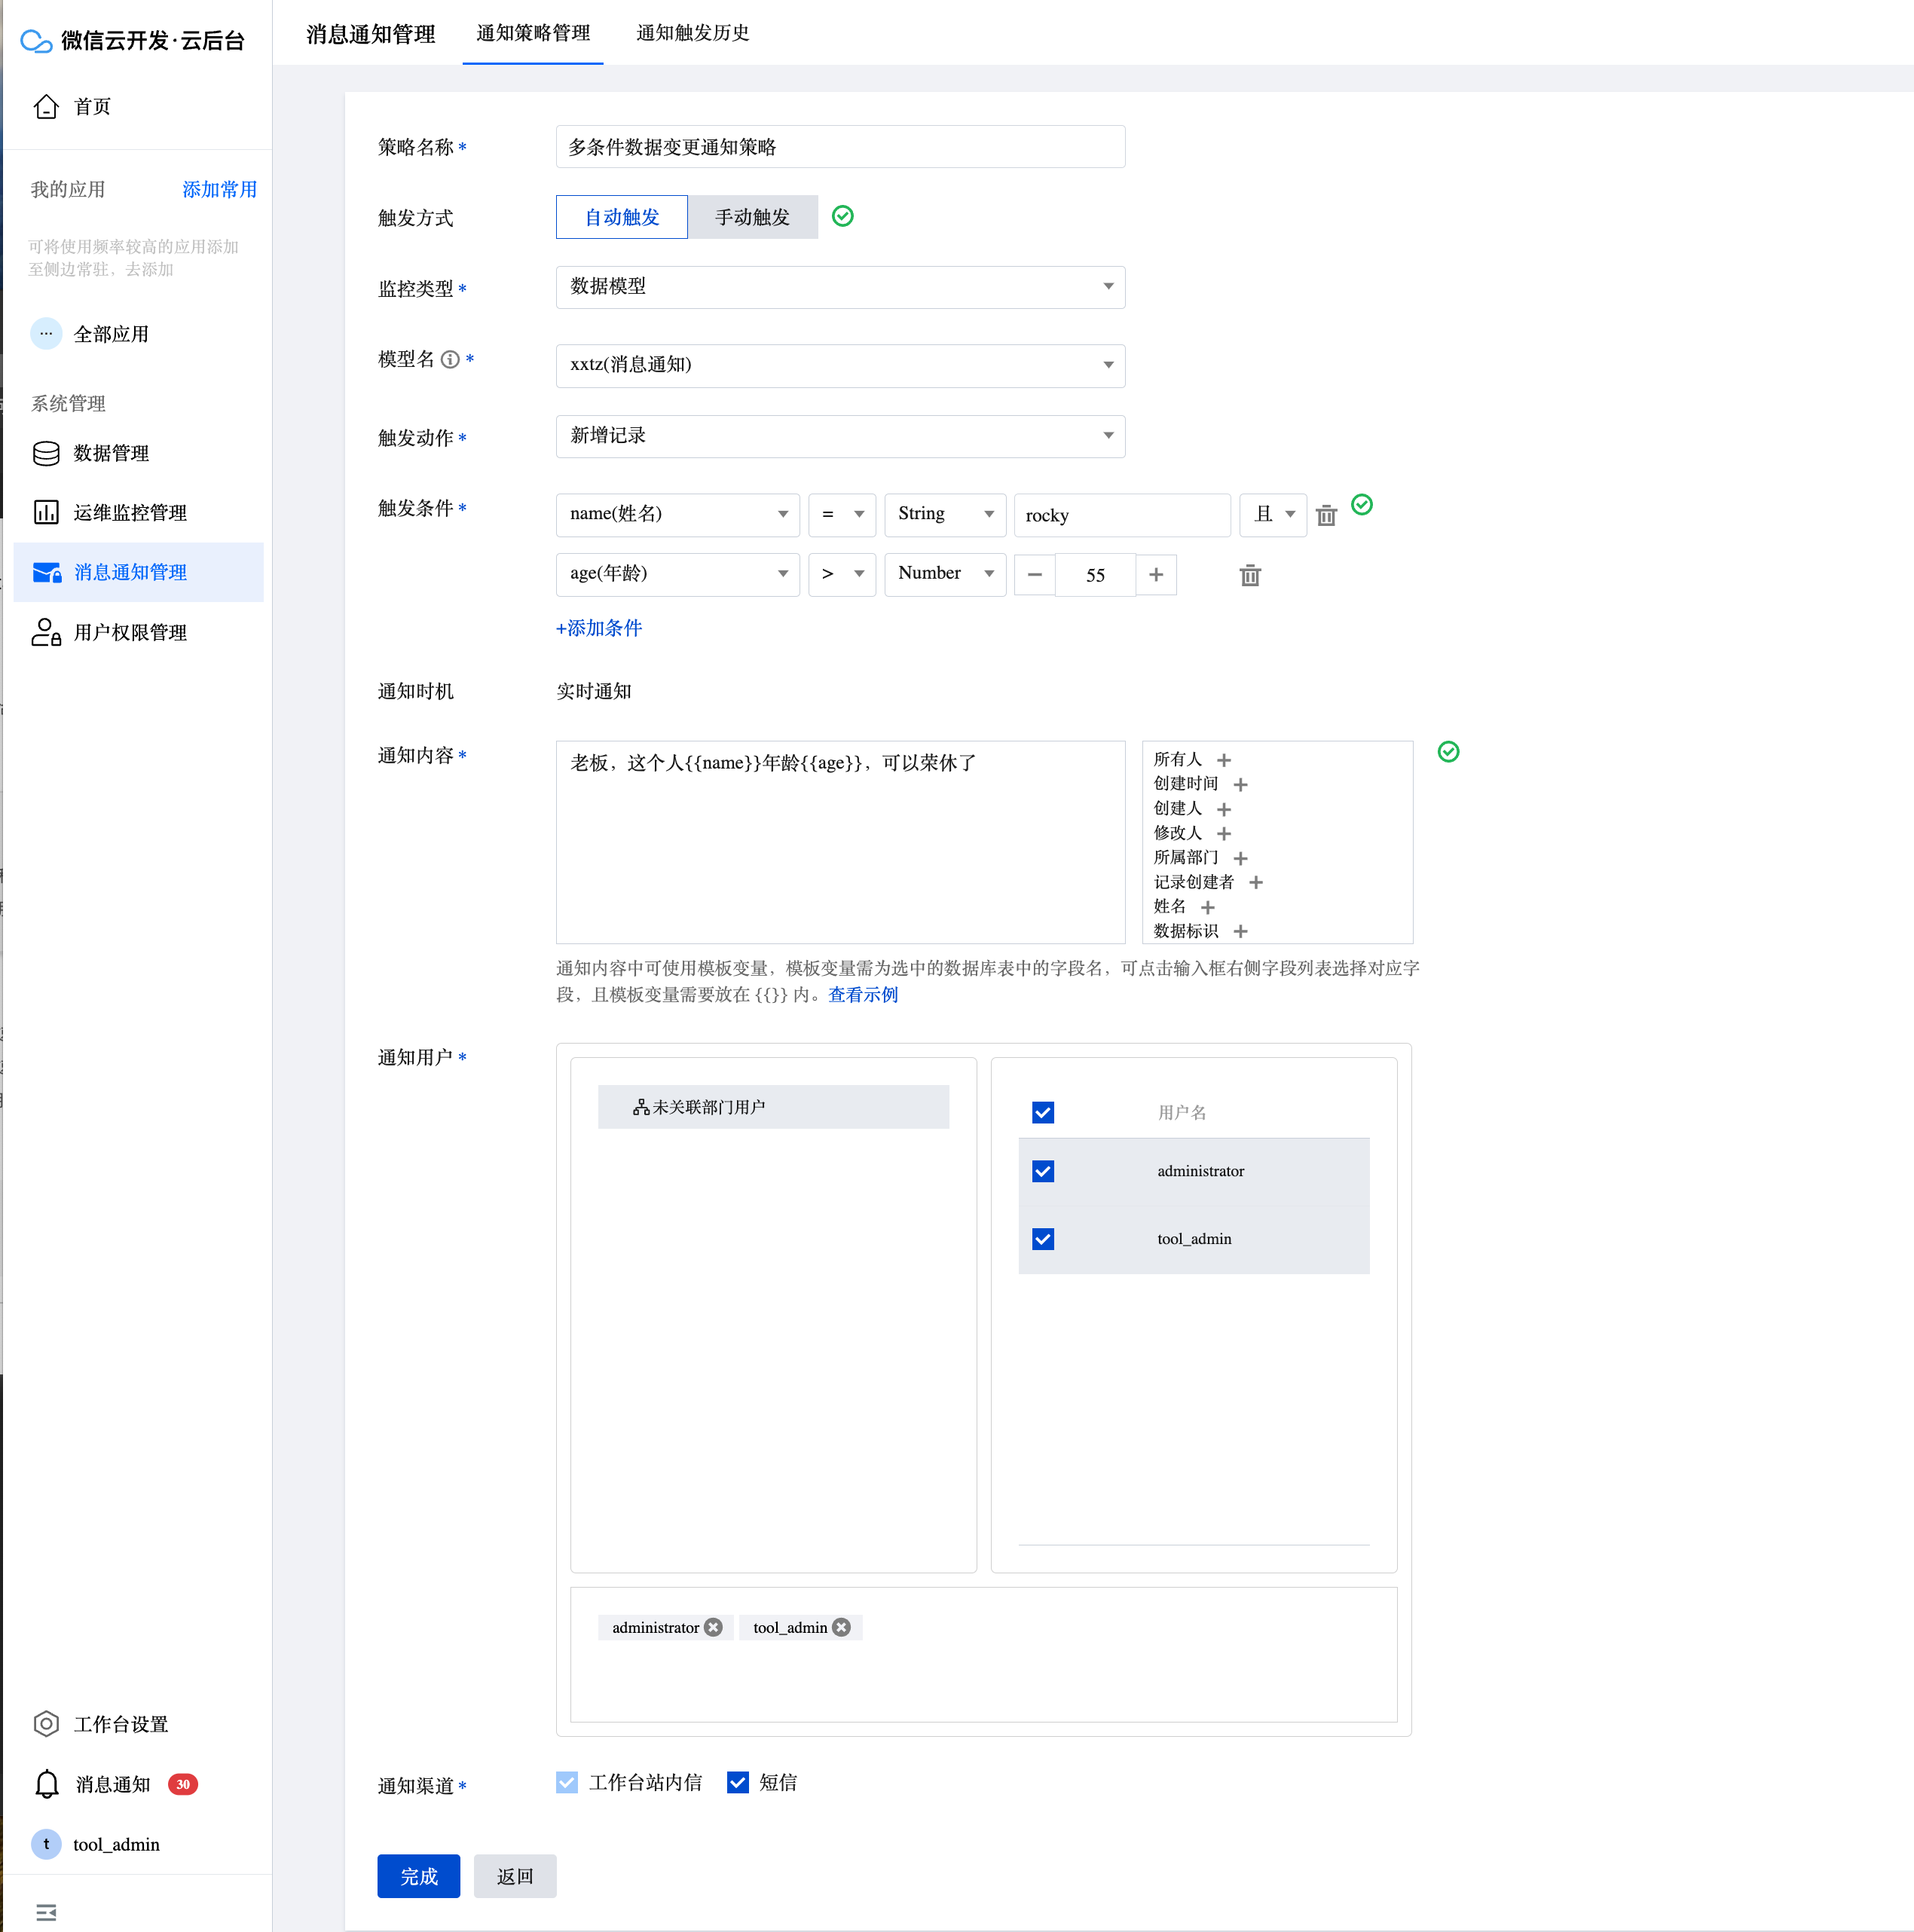Delete the name(姓名) trigger condition row
The height and width of the screenshot is (1932, 1914).
pos(1326,515)
